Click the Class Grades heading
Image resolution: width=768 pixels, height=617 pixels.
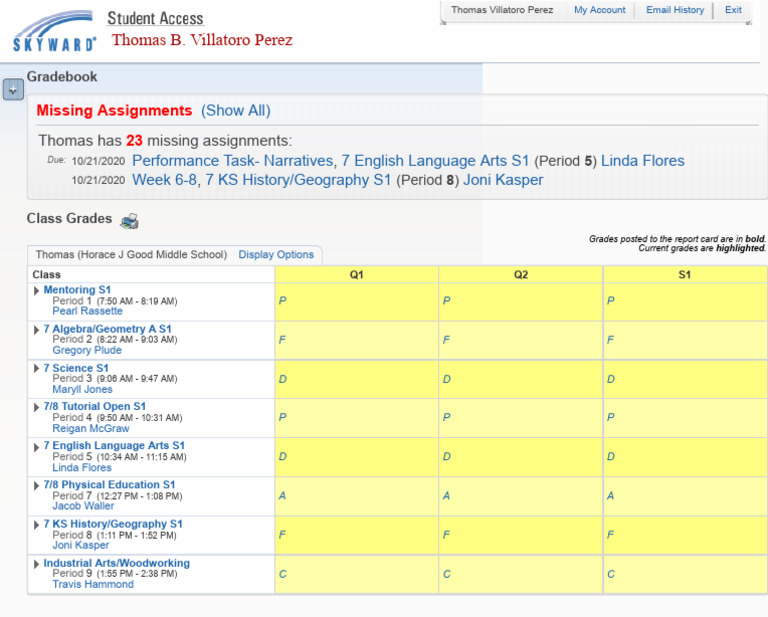70,218
